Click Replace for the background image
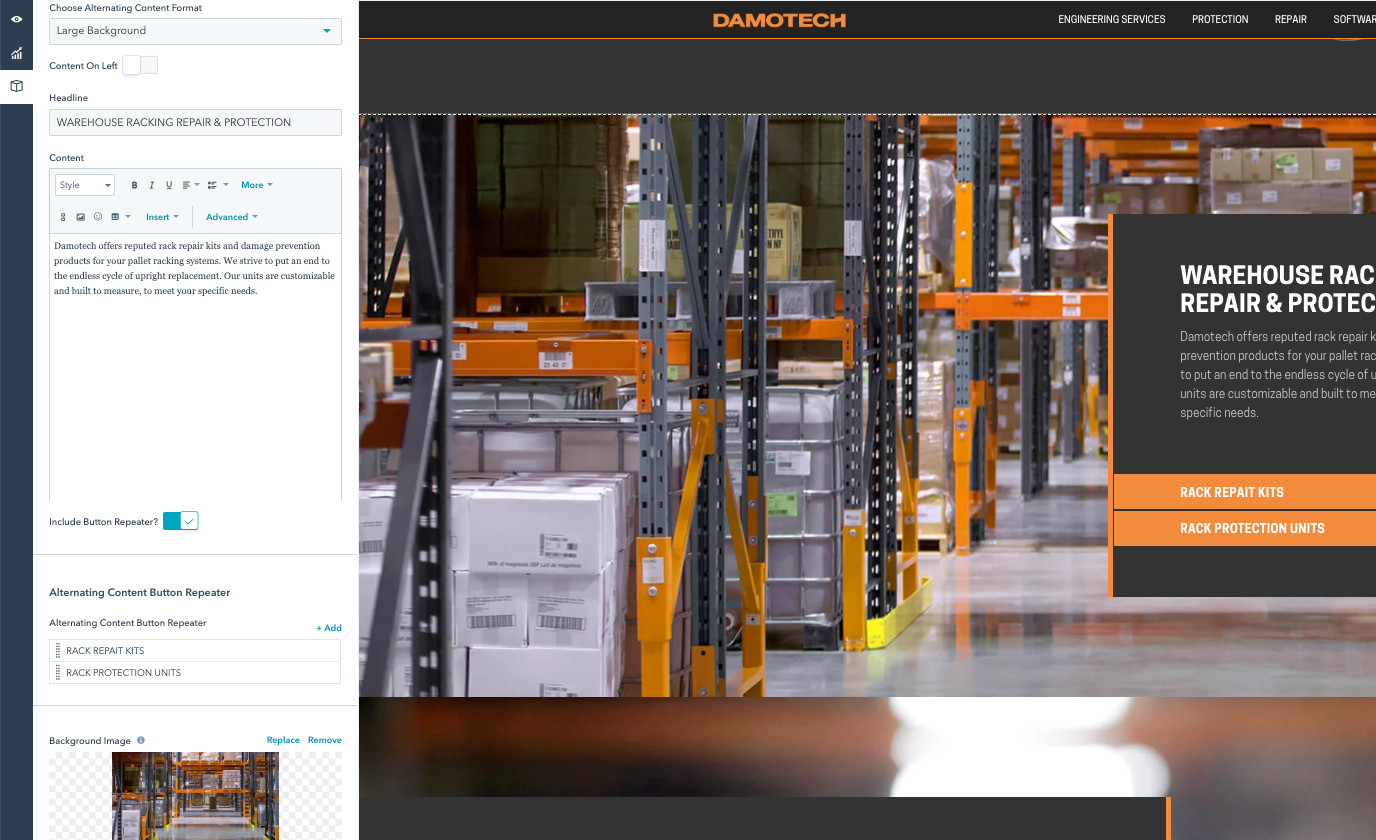 pos(283,740)
